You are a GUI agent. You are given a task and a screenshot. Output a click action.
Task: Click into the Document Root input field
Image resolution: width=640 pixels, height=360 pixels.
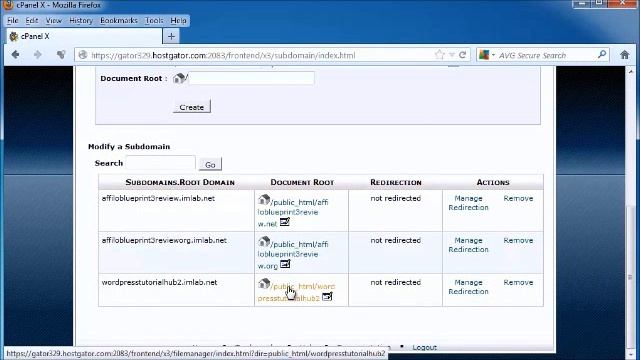(x=251, y=78)
